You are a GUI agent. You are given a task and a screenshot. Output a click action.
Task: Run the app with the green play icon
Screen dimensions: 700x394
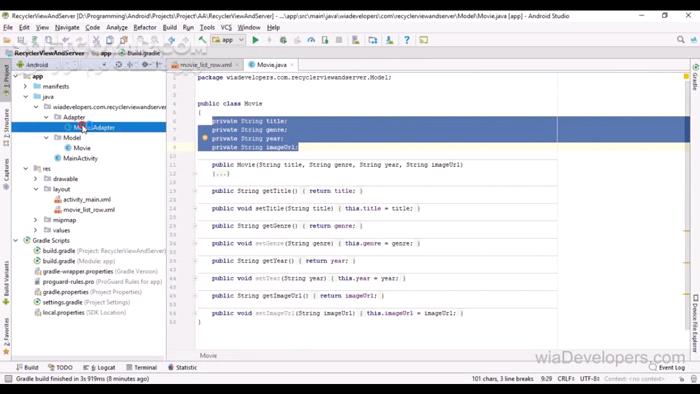point(255,40)
